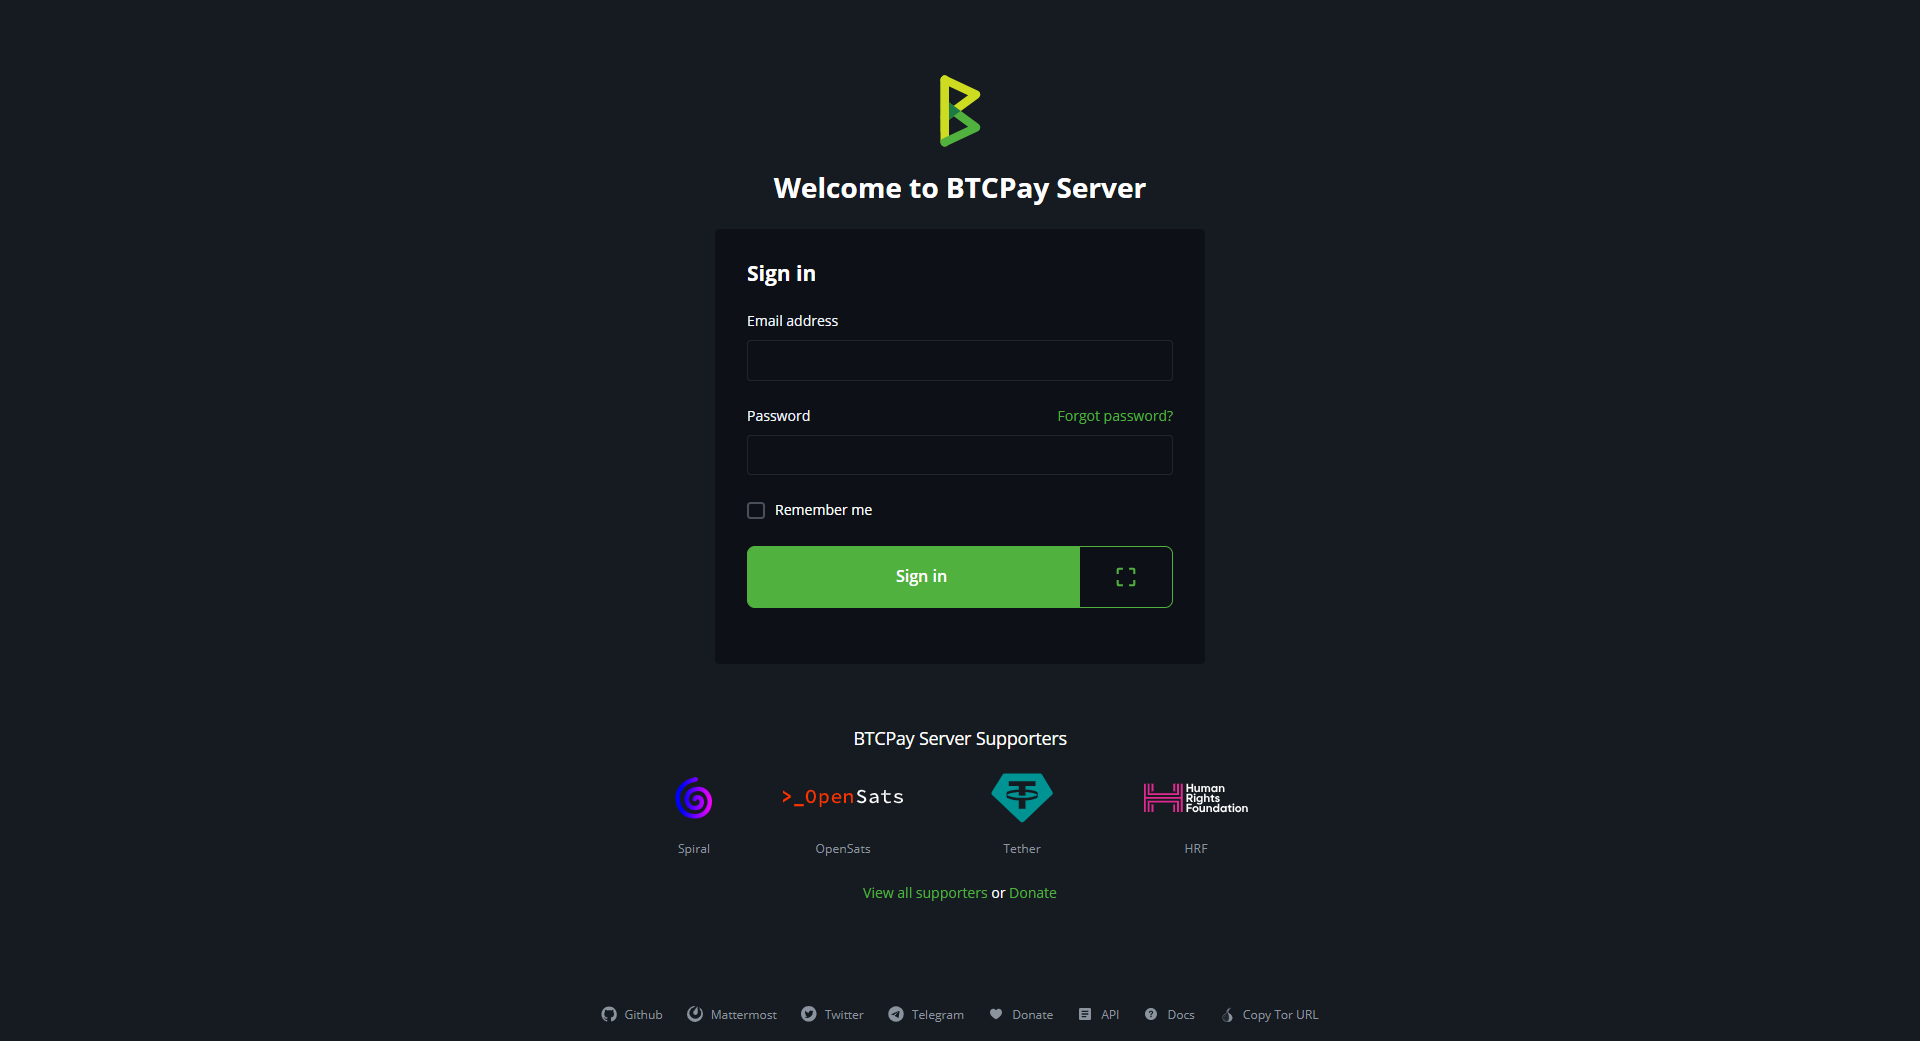The image size is (1920, 1041).
Task: Open the Human Rights Foundation logo
Action: pos(1196,798)
